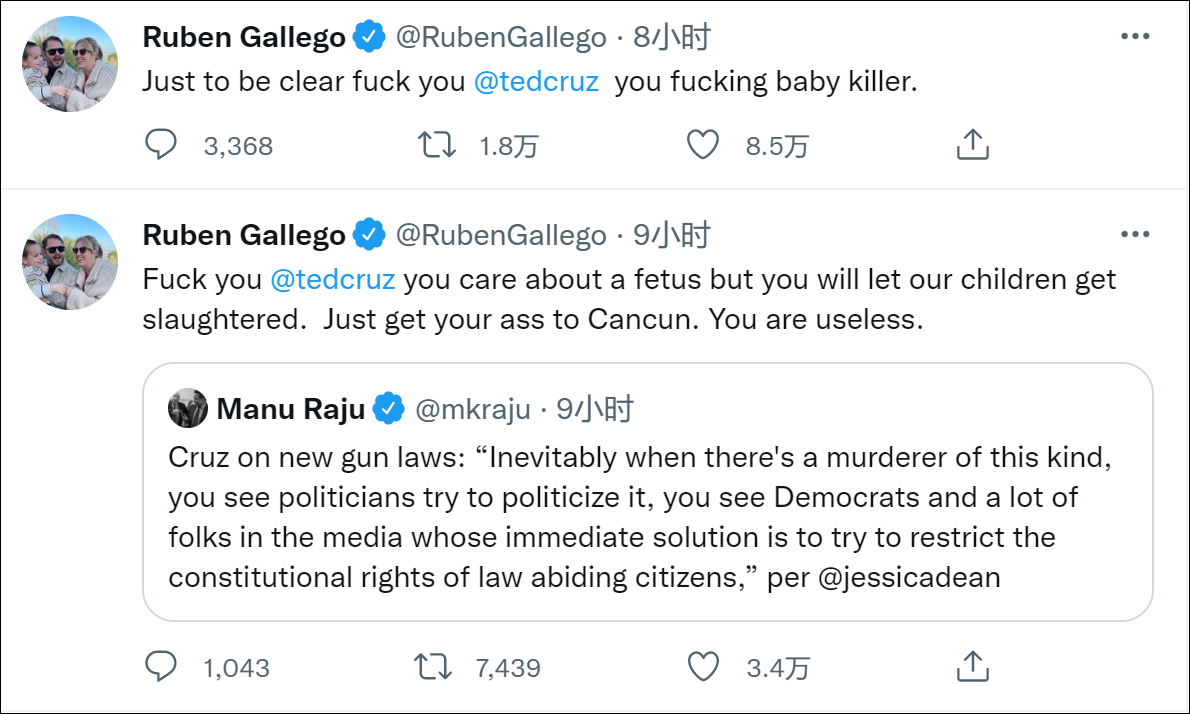
Task: Open Ruben Gallego's avatar on top tweet
Action: click(x=70, y=63)
